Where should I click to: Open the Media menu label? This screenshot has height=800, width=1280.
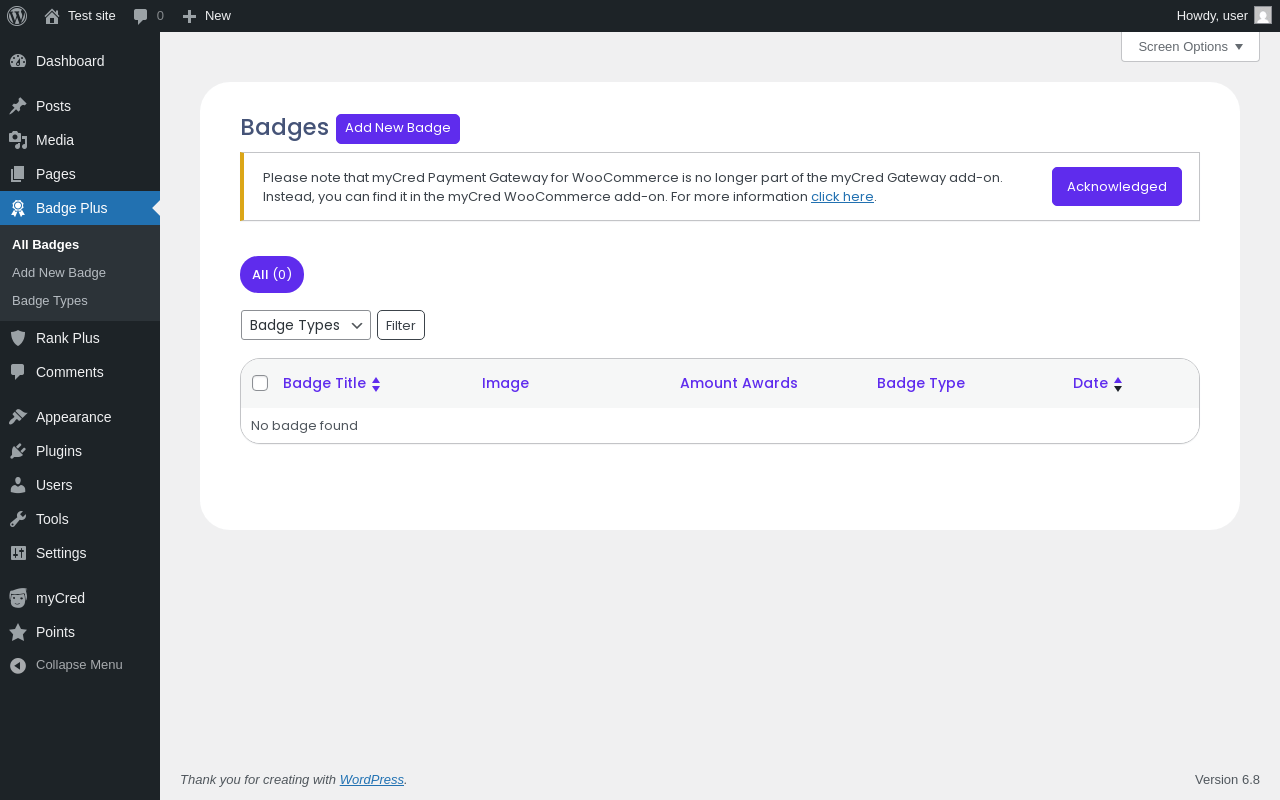55,140
